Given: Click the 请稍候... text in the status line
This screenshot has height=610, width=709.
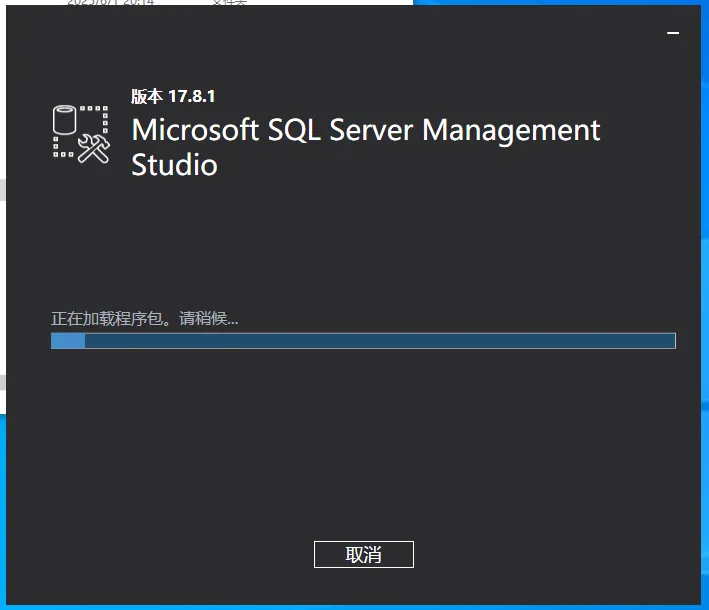Looking at the screenshot, I should [209, 318].
